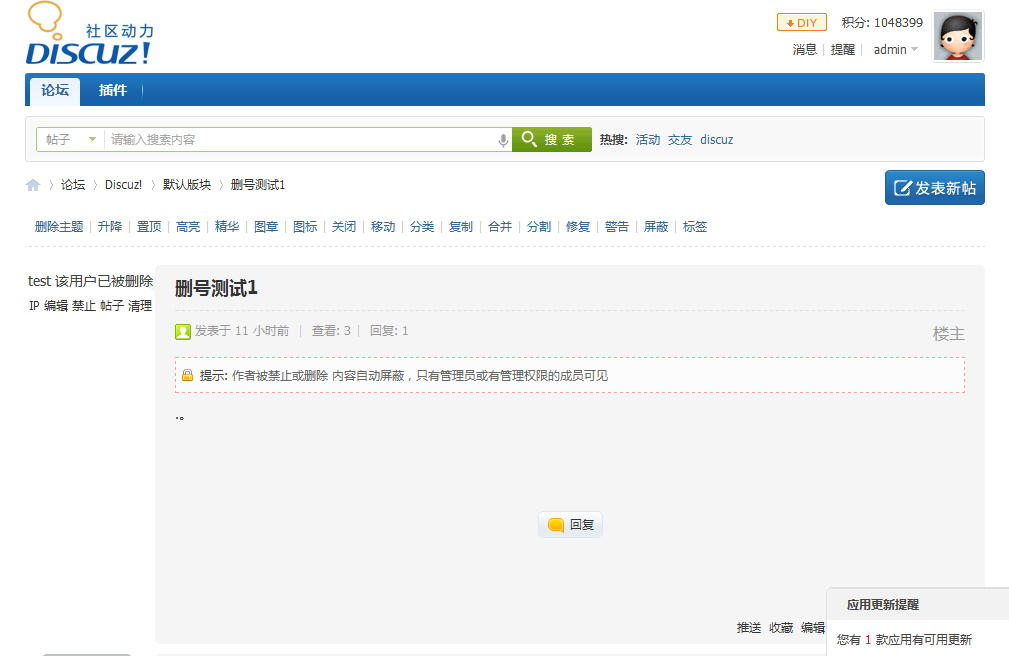This screenshot has width=1009, height=656.
Task: Click the text test 该用户已被删除
Action: pos(91,281)
